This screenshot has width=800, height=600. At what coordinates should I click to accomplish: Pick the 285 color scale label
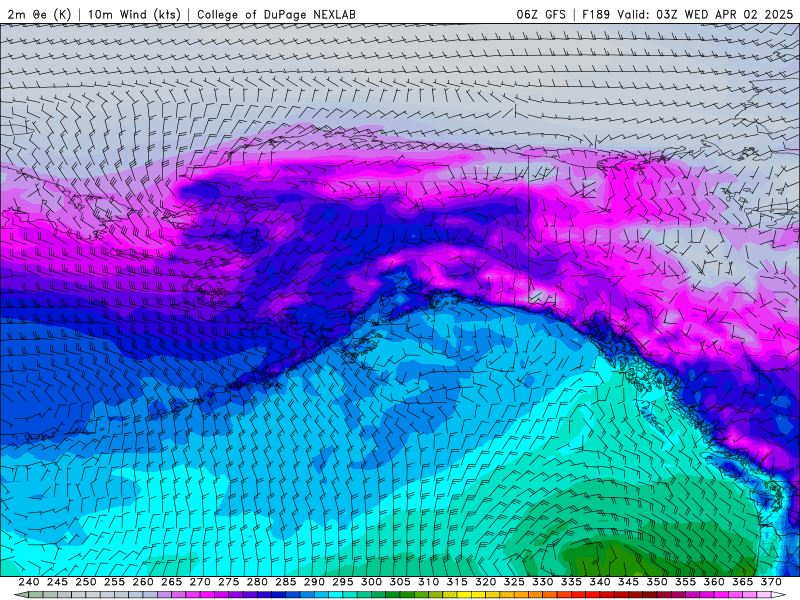pyautogui.click(x=286, y=582)
